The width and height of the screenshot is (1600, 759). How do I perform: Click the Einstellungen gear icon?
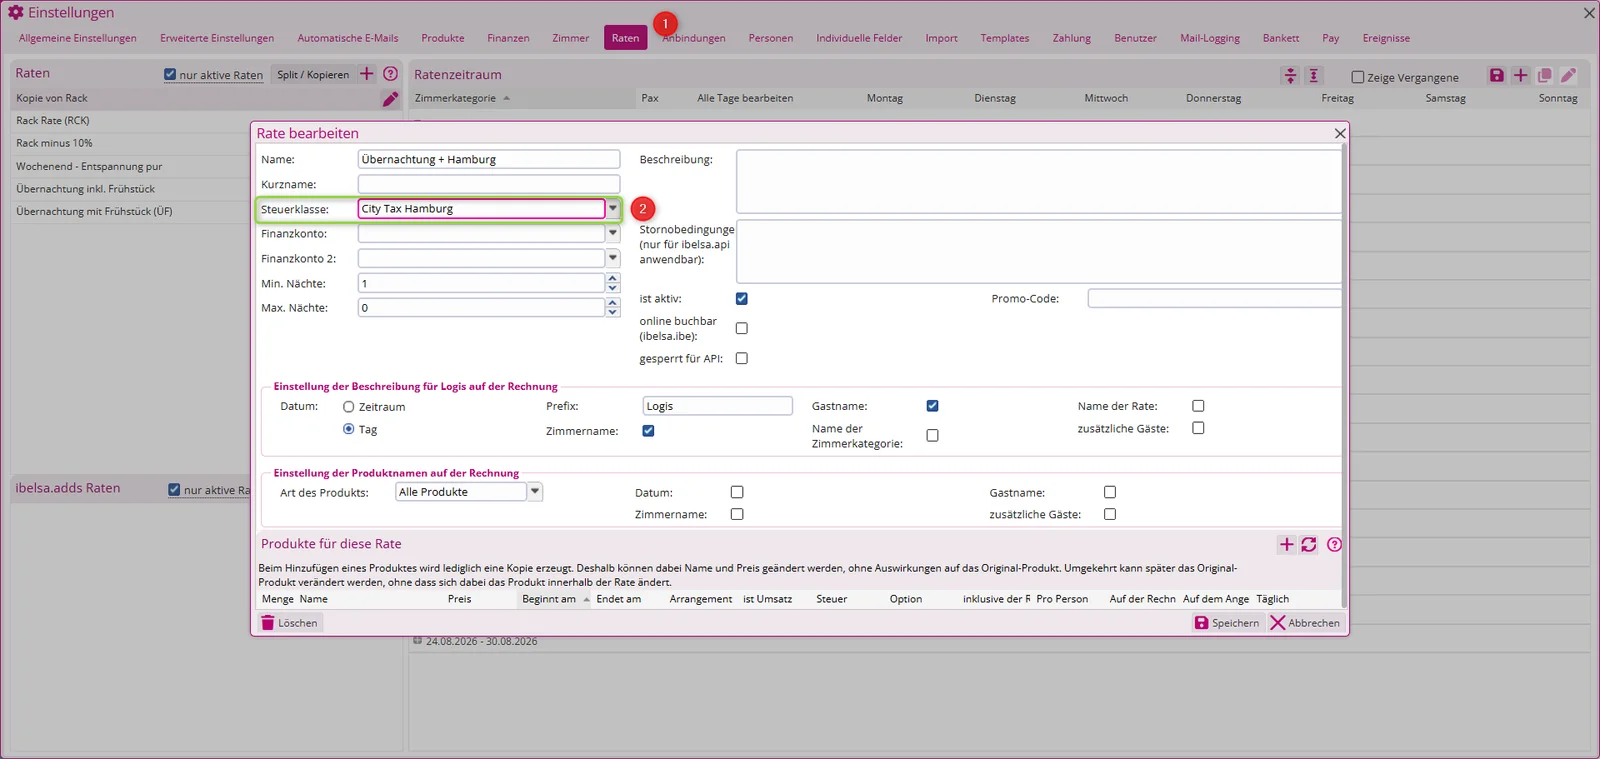[x=15, y=13]
